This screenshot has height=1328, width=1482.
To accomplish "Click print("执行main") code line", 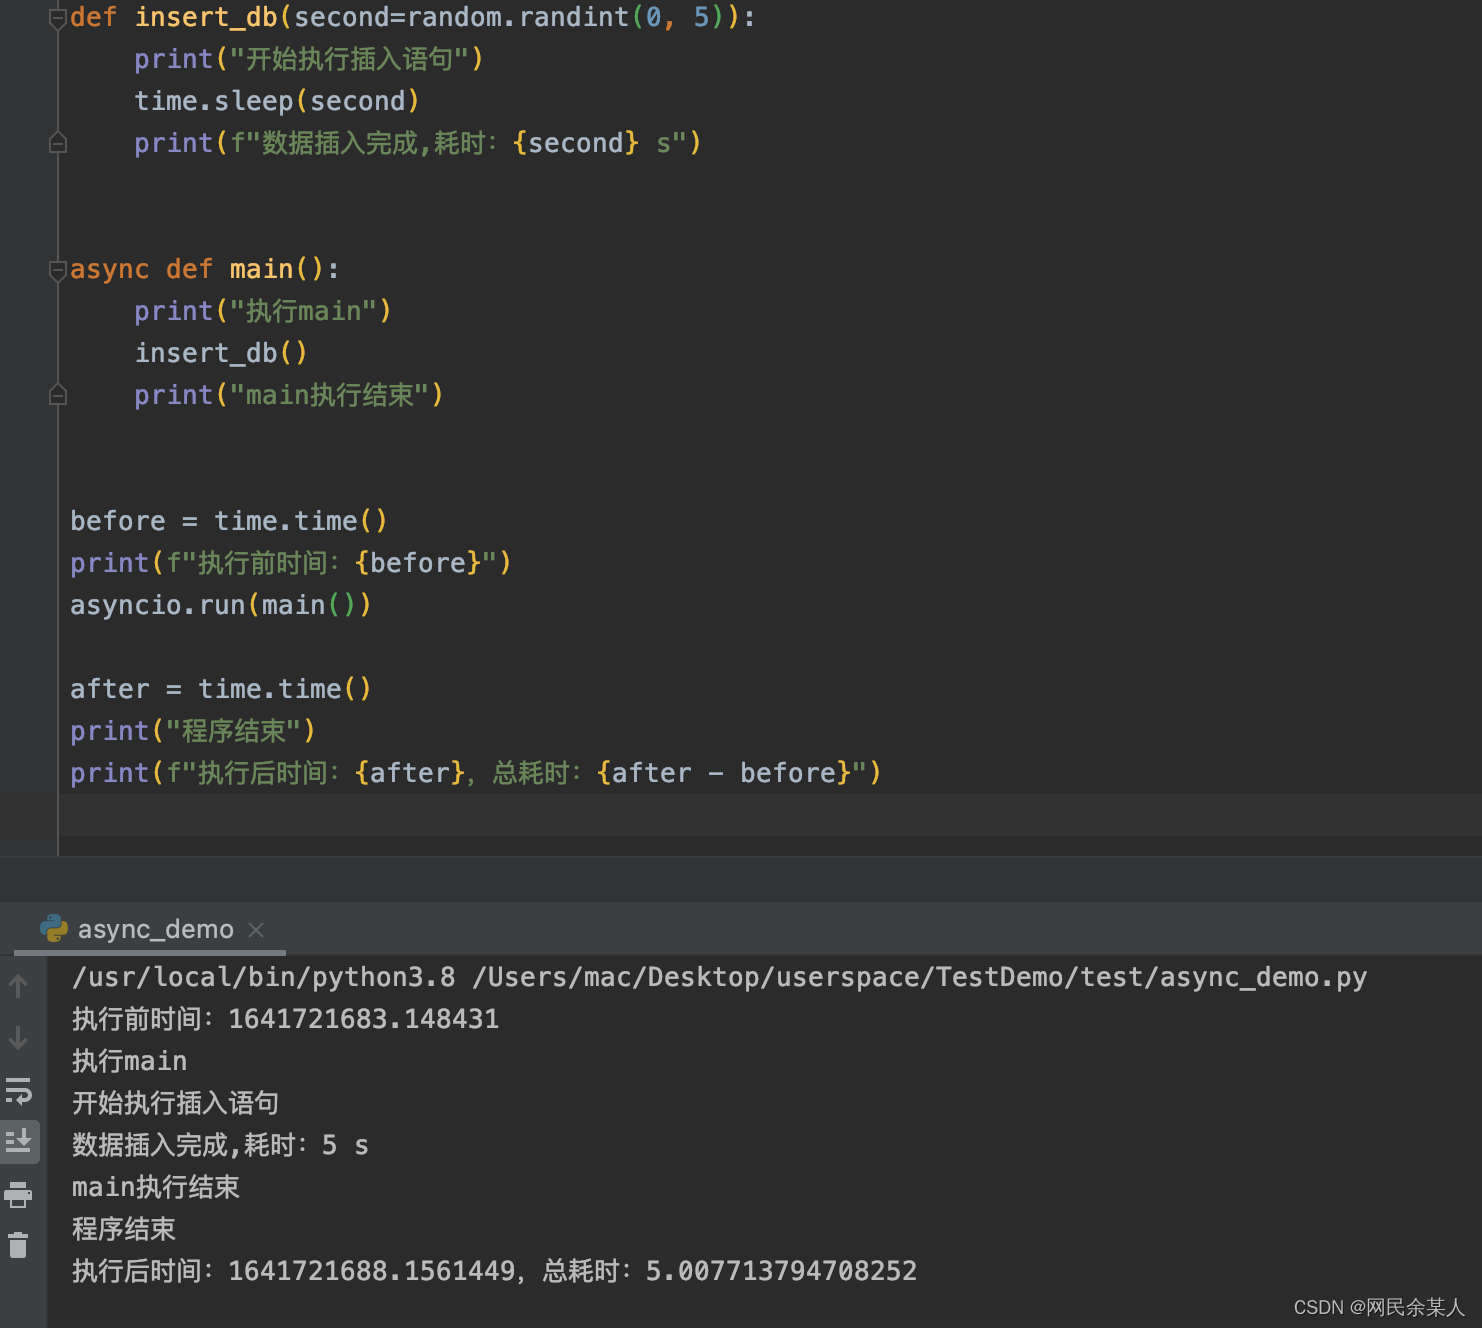I will tap(262, 311).
